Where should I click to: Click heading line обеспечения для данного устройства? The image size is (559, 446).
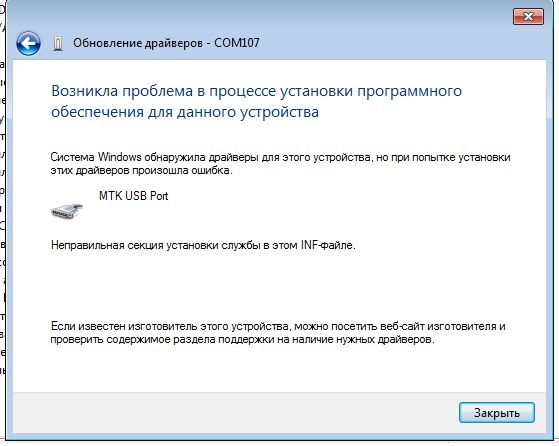tap(185, 112)
